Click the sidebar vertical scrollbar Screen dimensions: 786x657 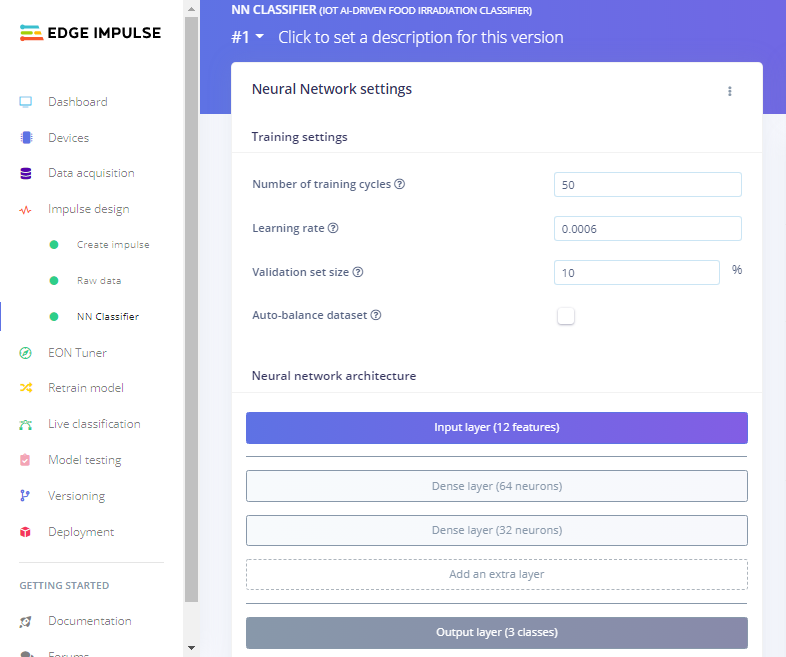[191, 300]
